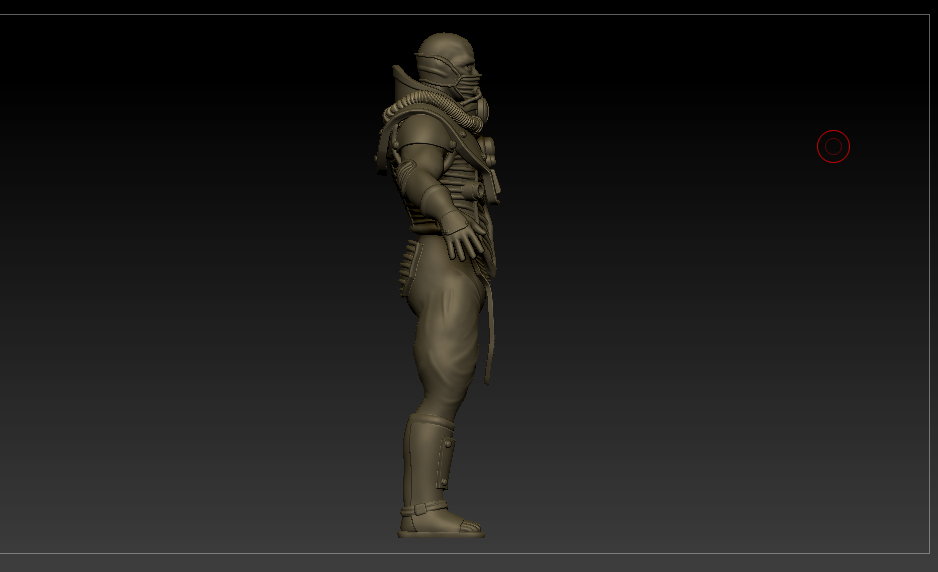This screenshot has height=572, width=938.
Task: Click the character model's armored boot shin
Action: pyautogui.click(x=428, y=458)
